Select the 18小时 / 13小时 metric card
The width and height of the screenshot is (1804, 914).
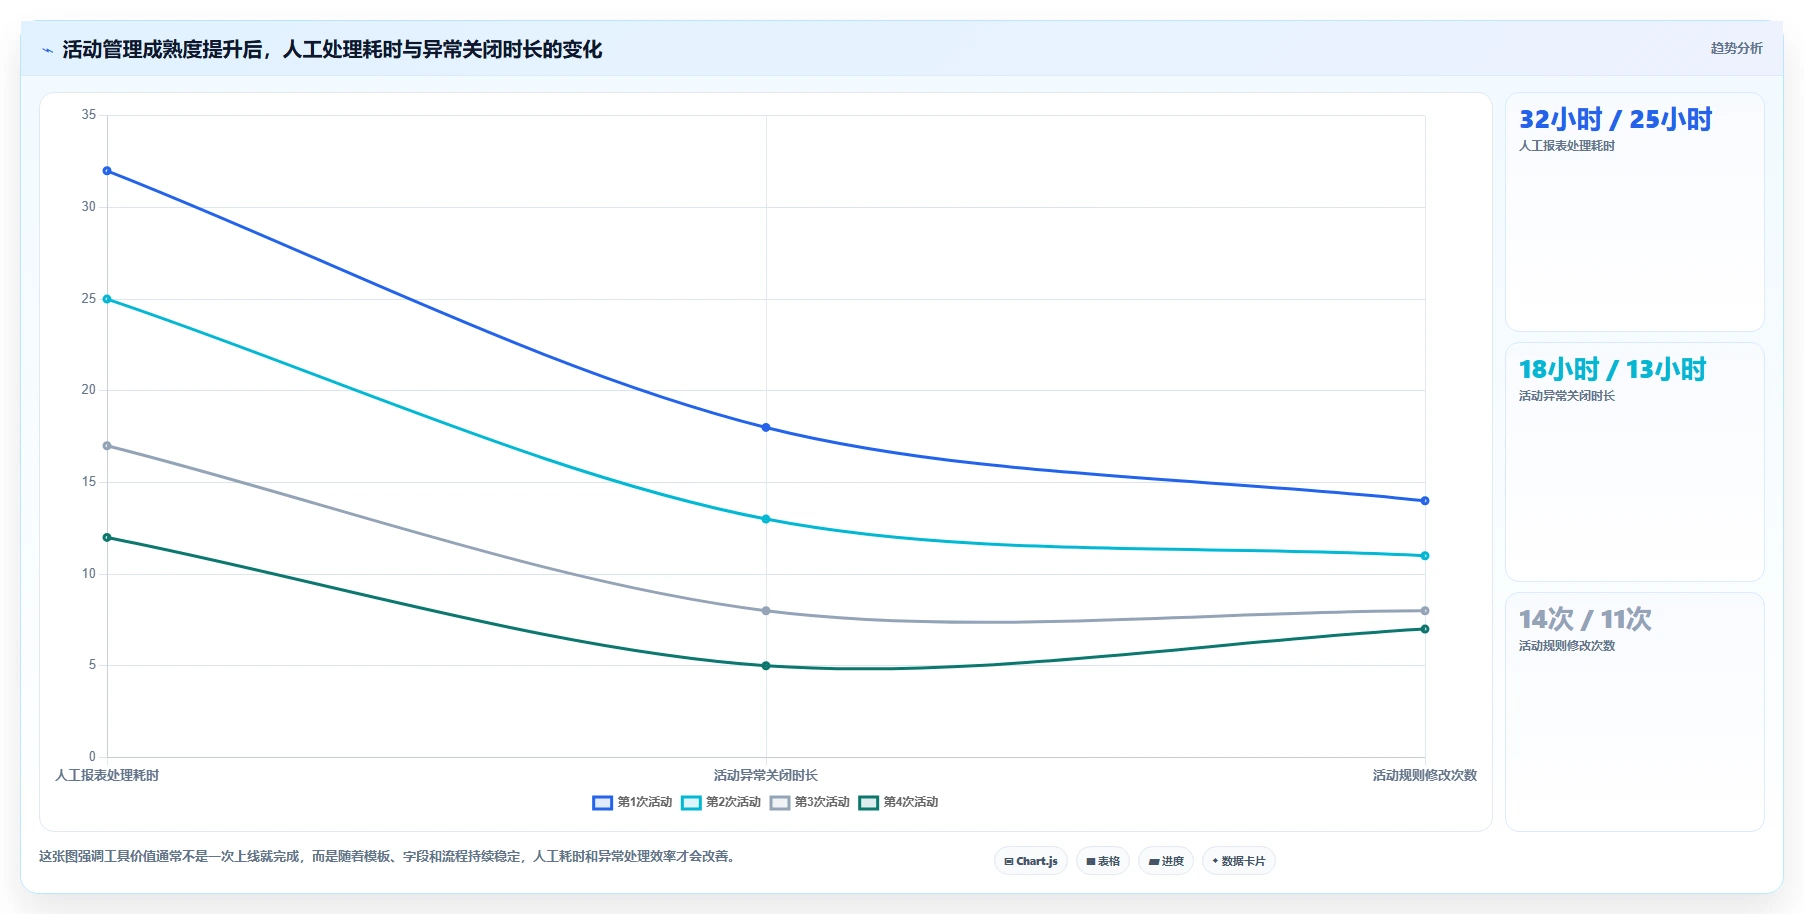click(1635, 462)
